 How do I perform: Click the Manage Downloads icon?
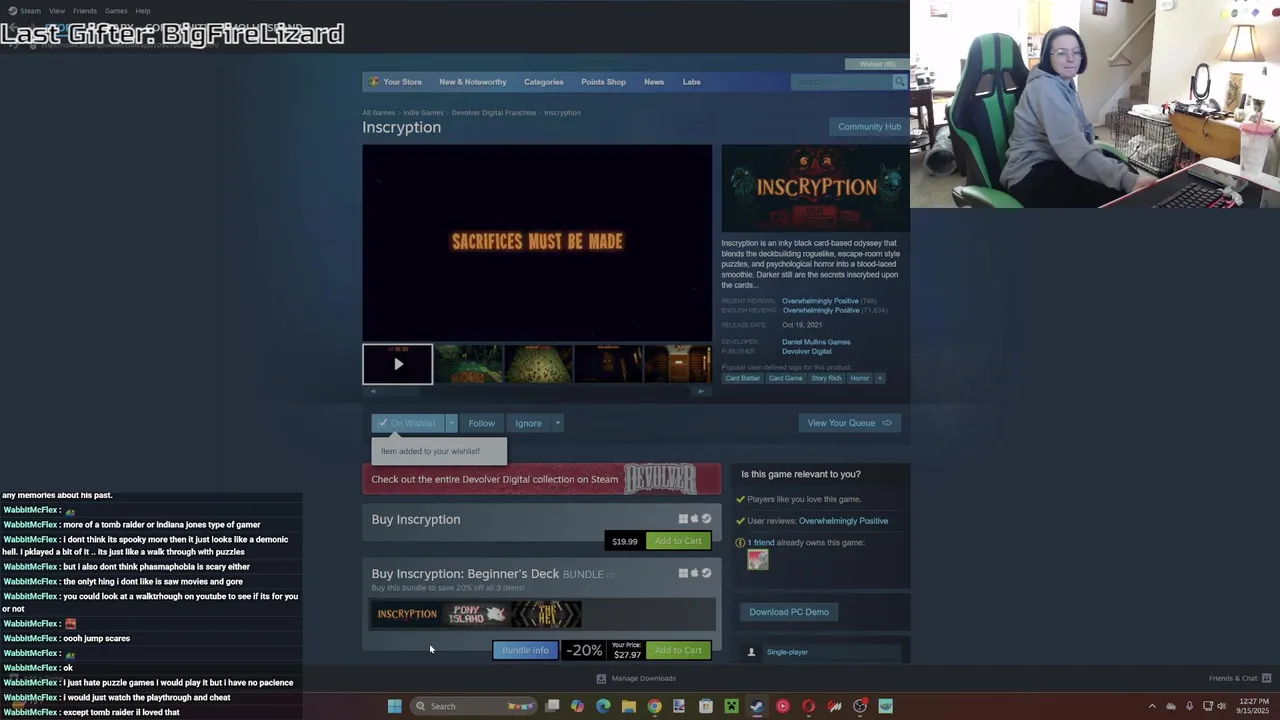(601, 678)
